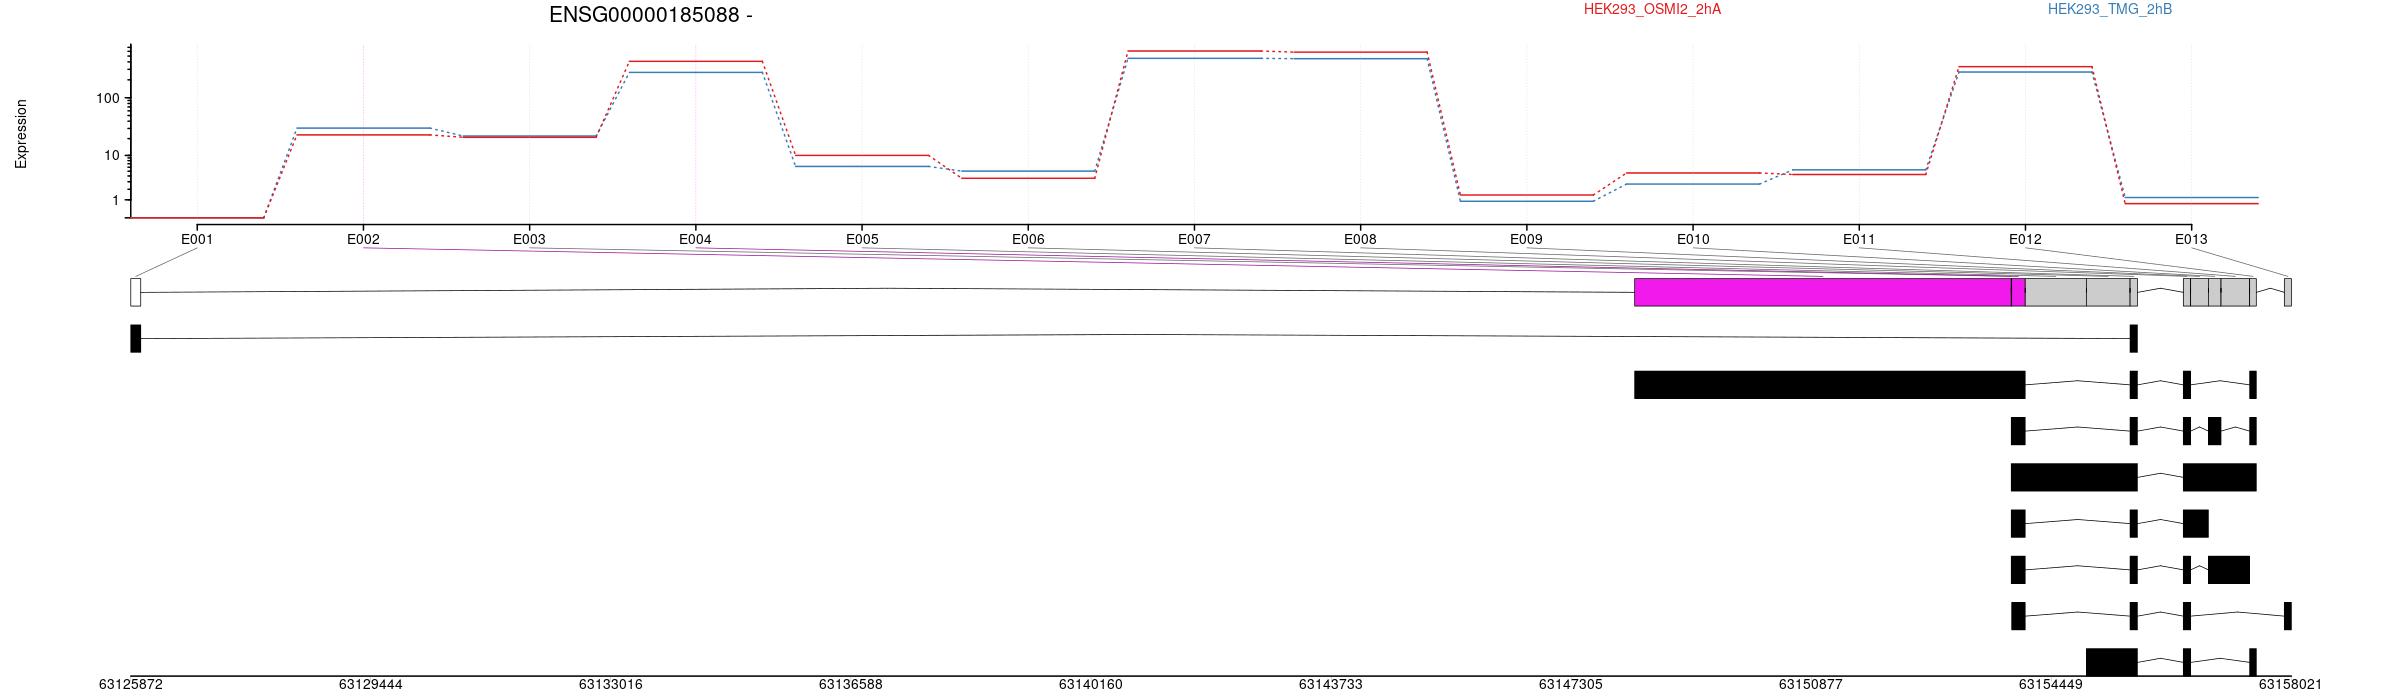Click the y-axis tick value 1

pyautogui.click(x=116, y=201)
